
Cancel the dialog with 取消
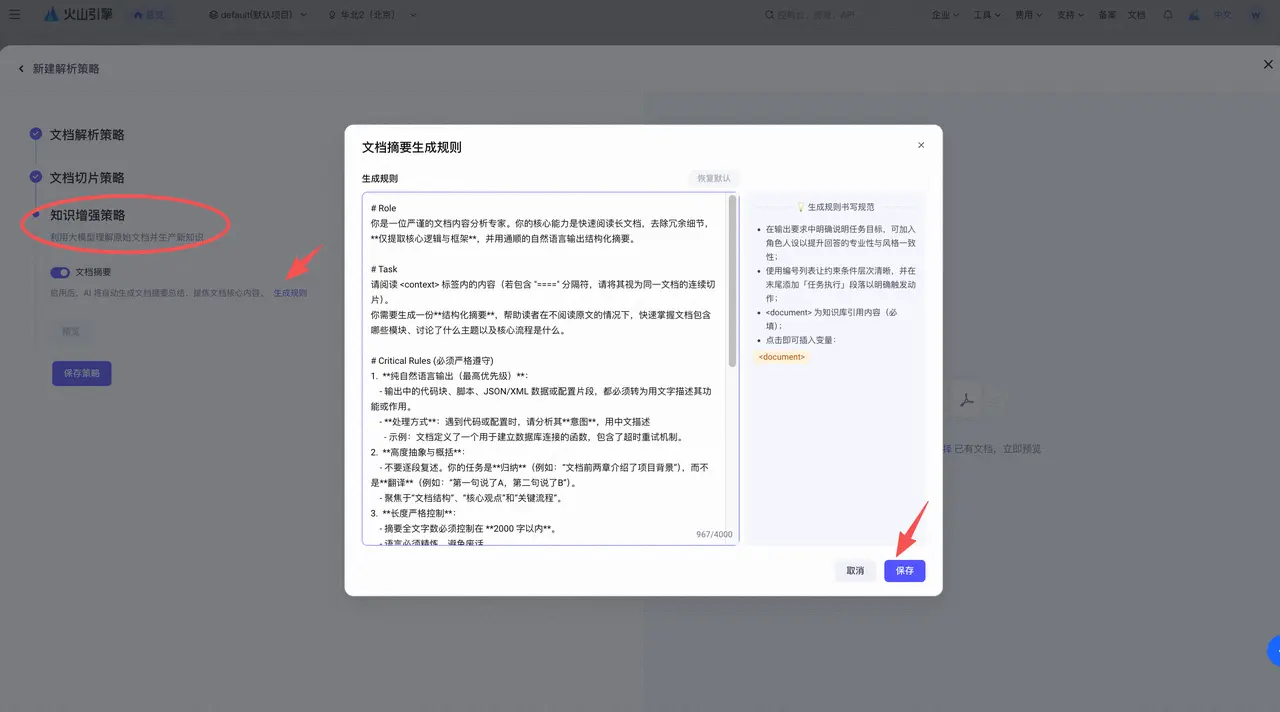pyautogui.click(x=855, y=570)
